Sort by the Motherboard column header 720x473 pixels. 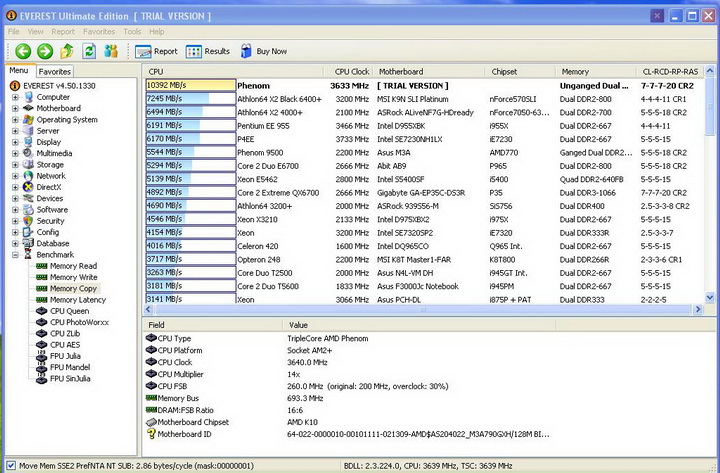click(429, 72)
